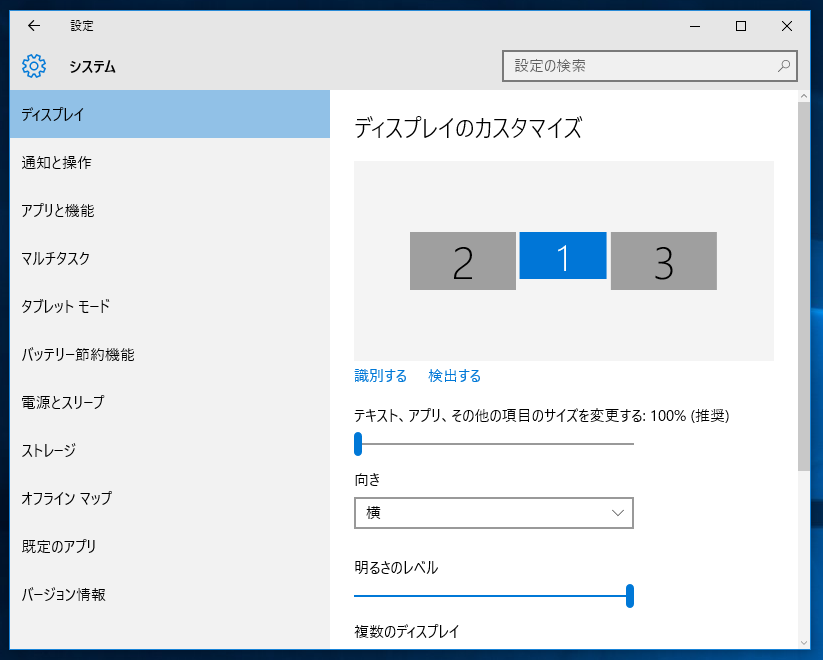The image size is (823, 660).
Task: Open バッテリー節約機能 settings
Action: click(170, 354)
